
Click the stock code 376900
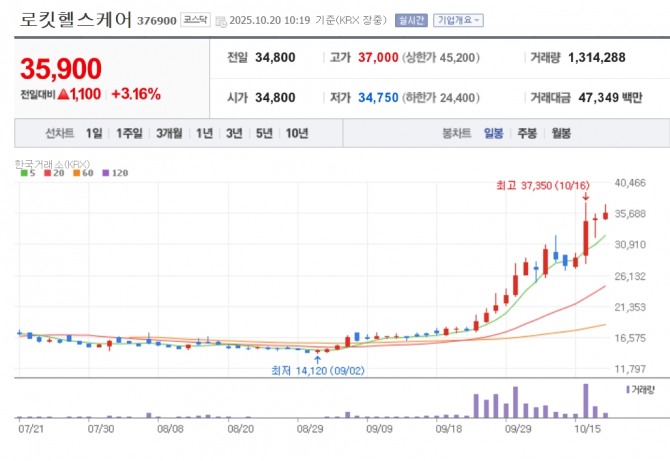(x=157, y=21)
